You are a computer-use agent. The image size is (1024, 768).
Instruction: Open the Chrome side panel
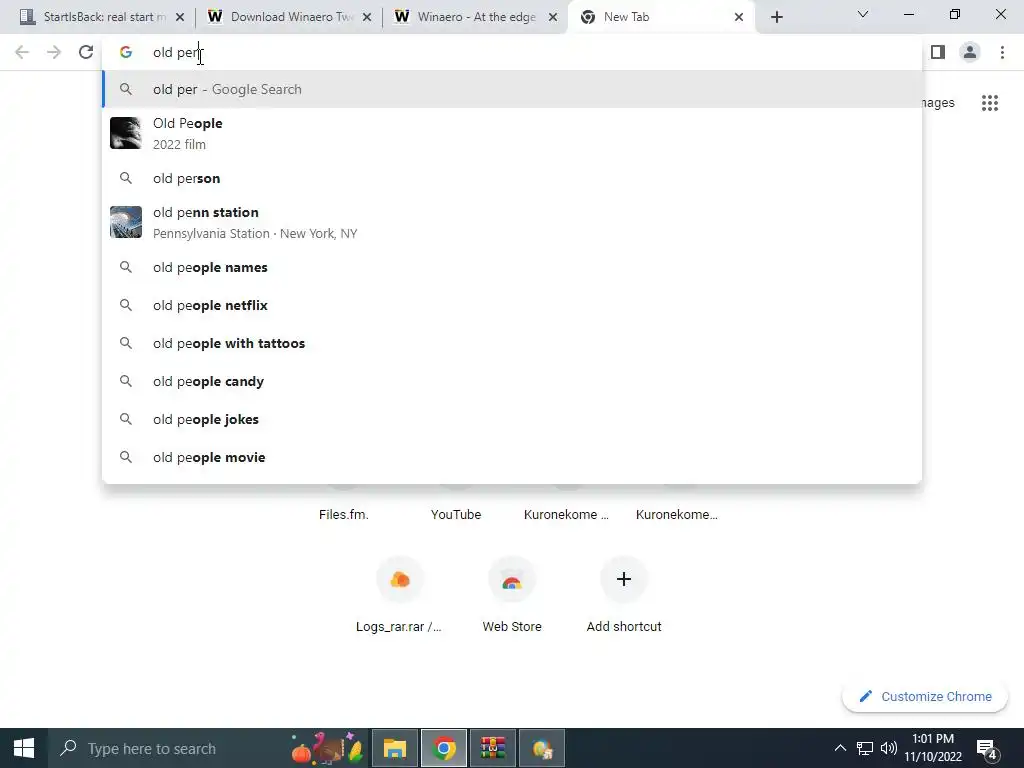point(938,52)
